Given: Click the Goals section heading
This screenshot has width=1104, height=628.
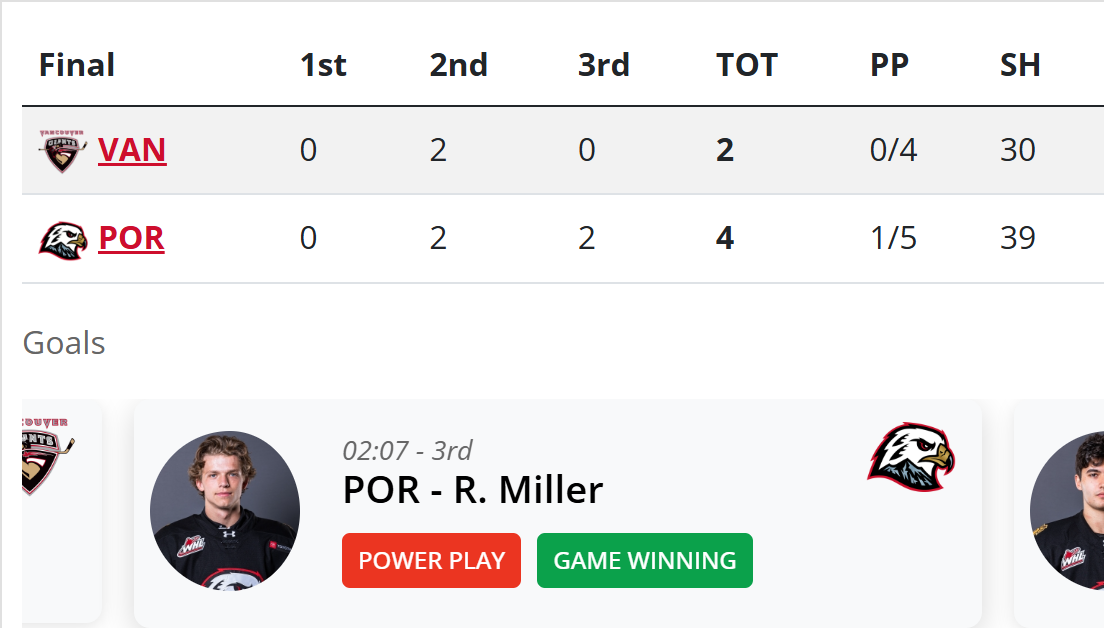Looking at the screenshot, I should pos(64,343).
